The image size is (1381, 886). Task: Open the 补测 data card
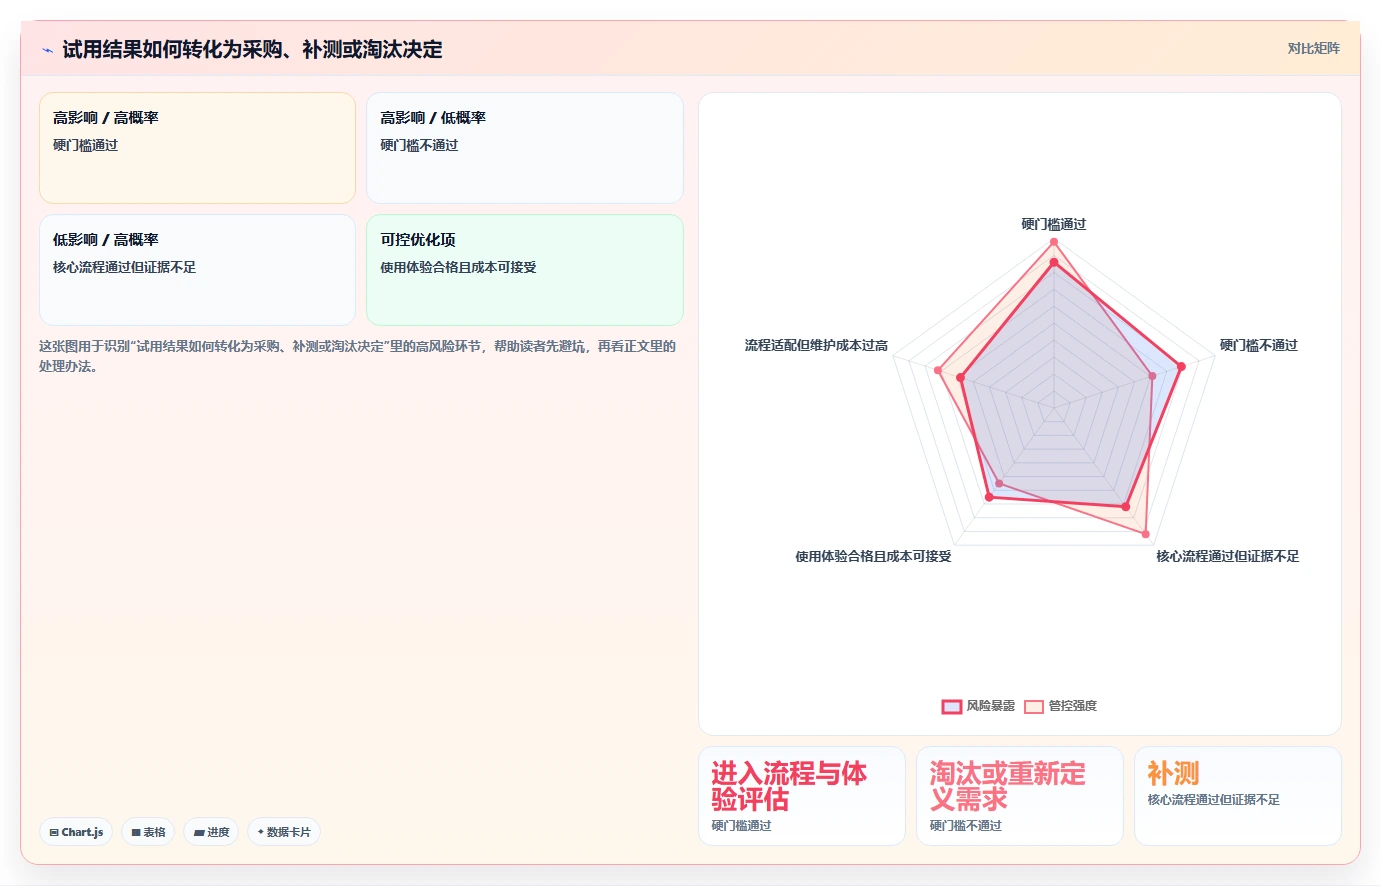pos(1238,796)
